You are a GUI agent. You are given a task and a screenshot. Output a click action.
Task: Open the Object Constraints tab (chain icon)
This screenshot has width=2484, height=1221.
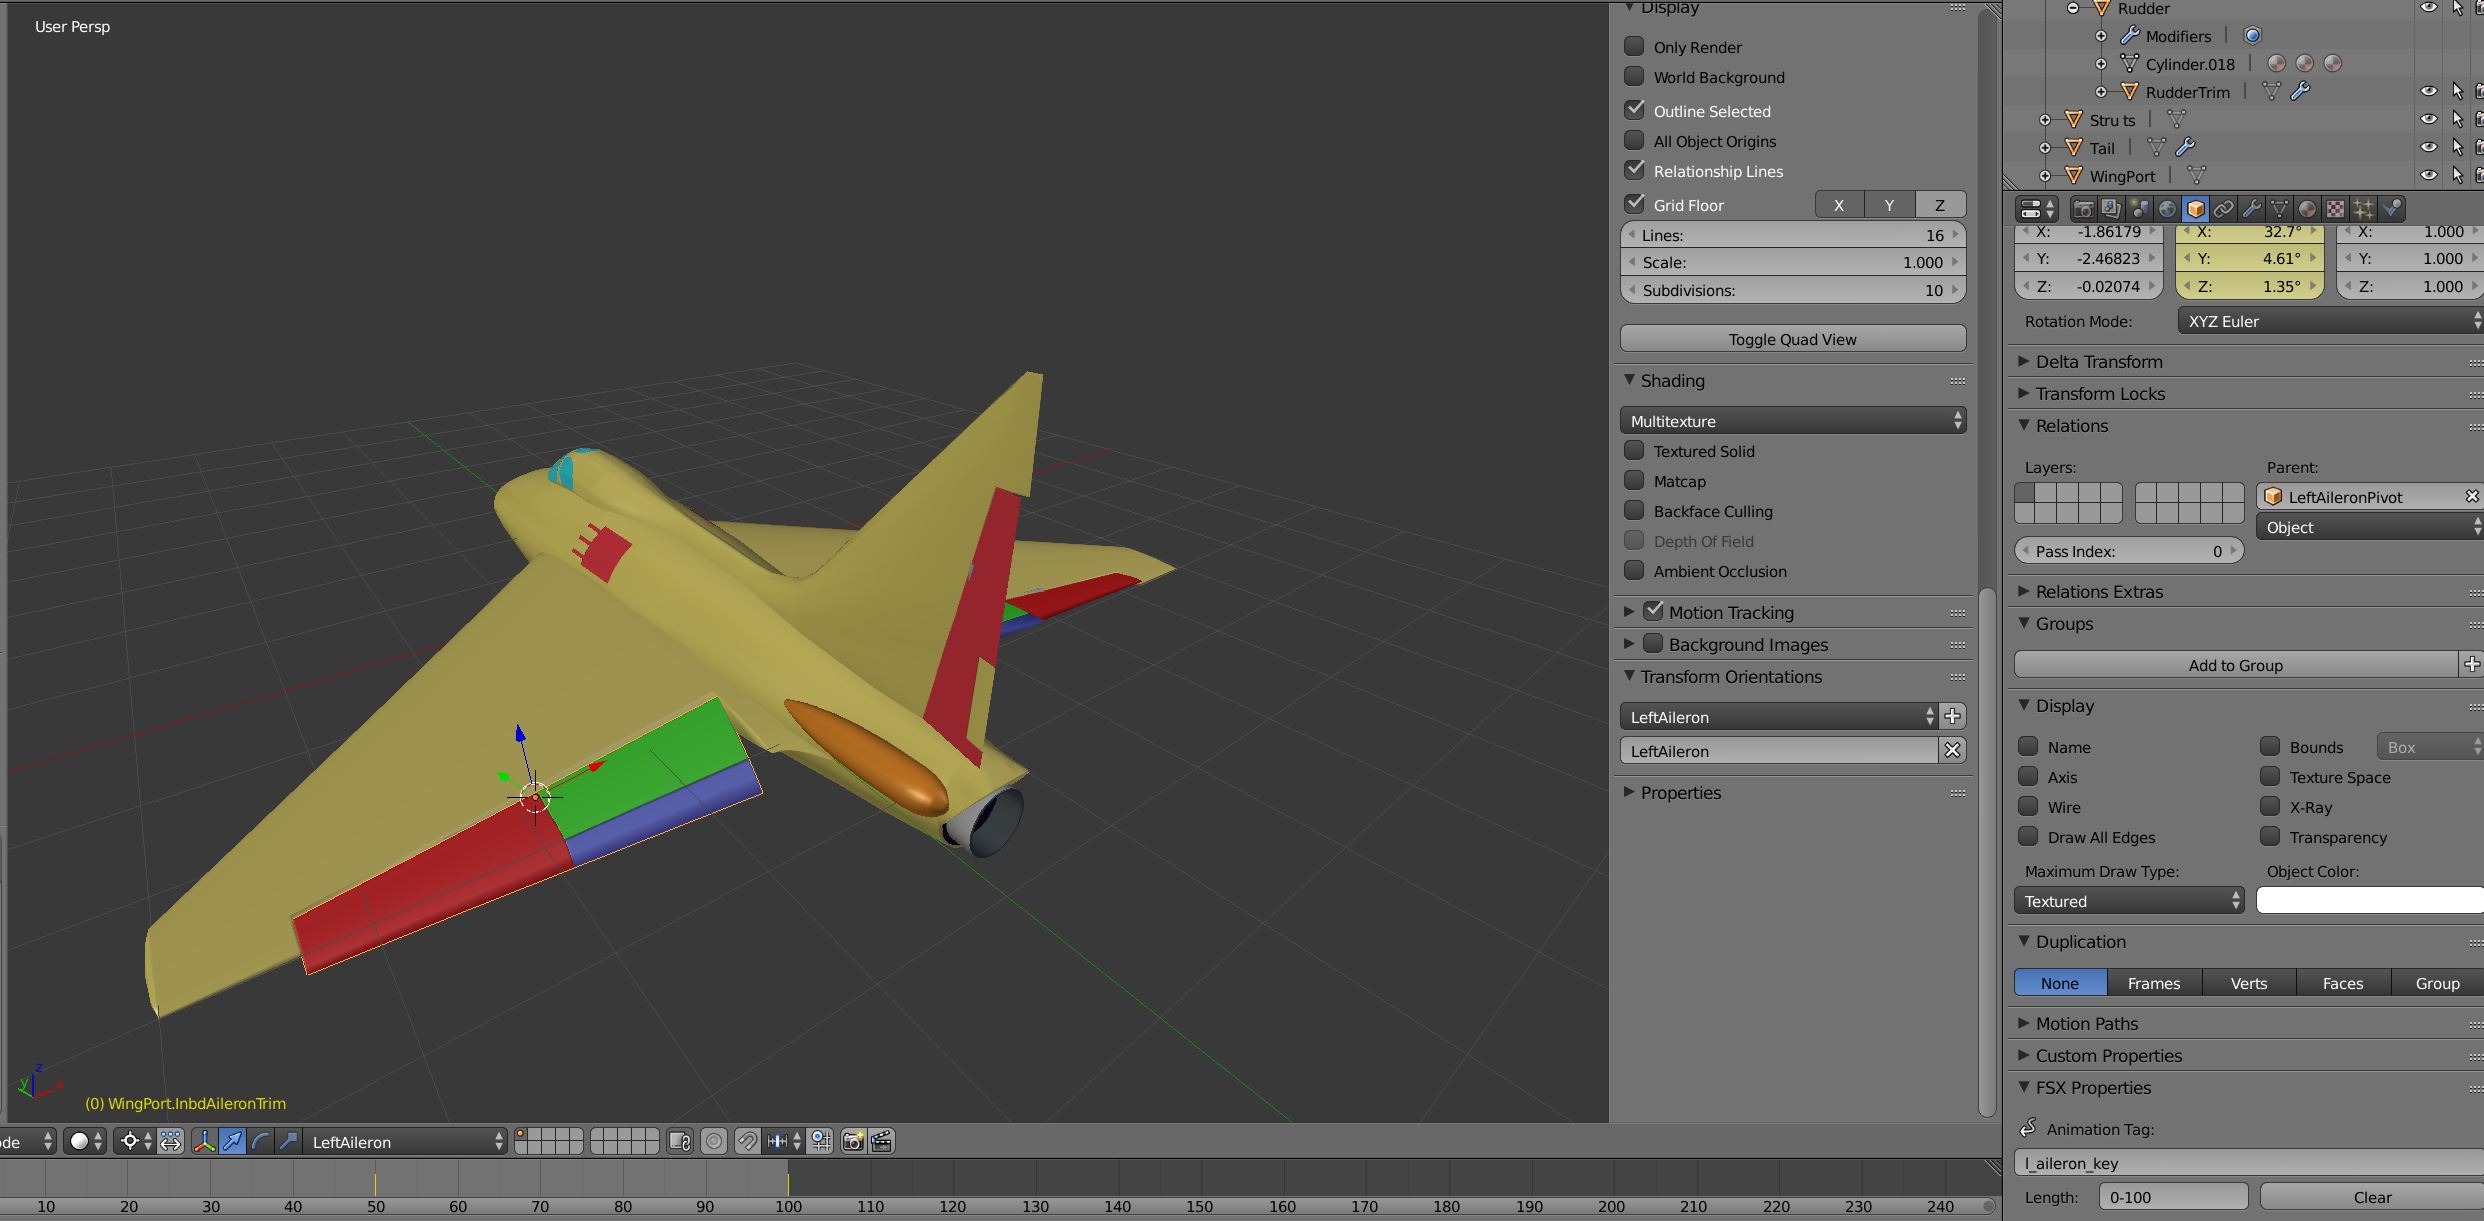2224,208
